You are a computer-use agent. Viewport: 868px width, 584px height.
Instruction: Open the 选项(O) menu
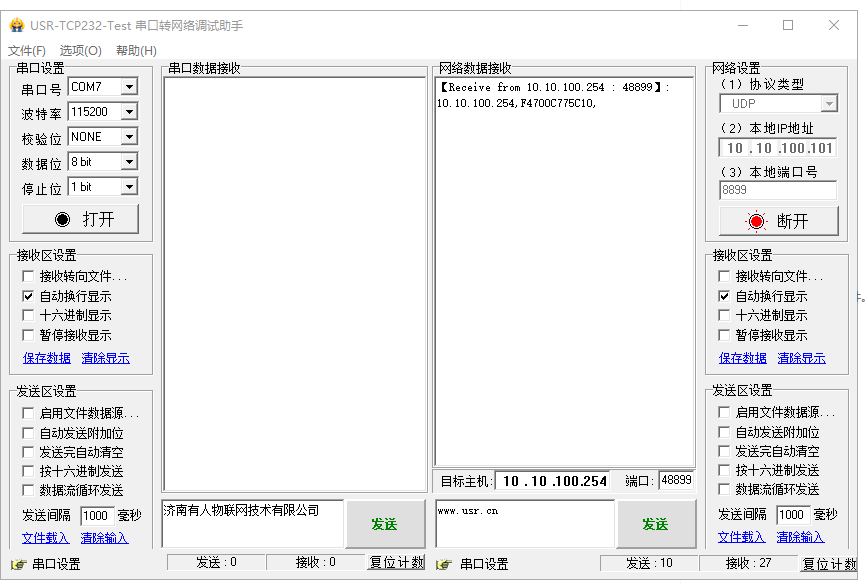click(80, 51)
